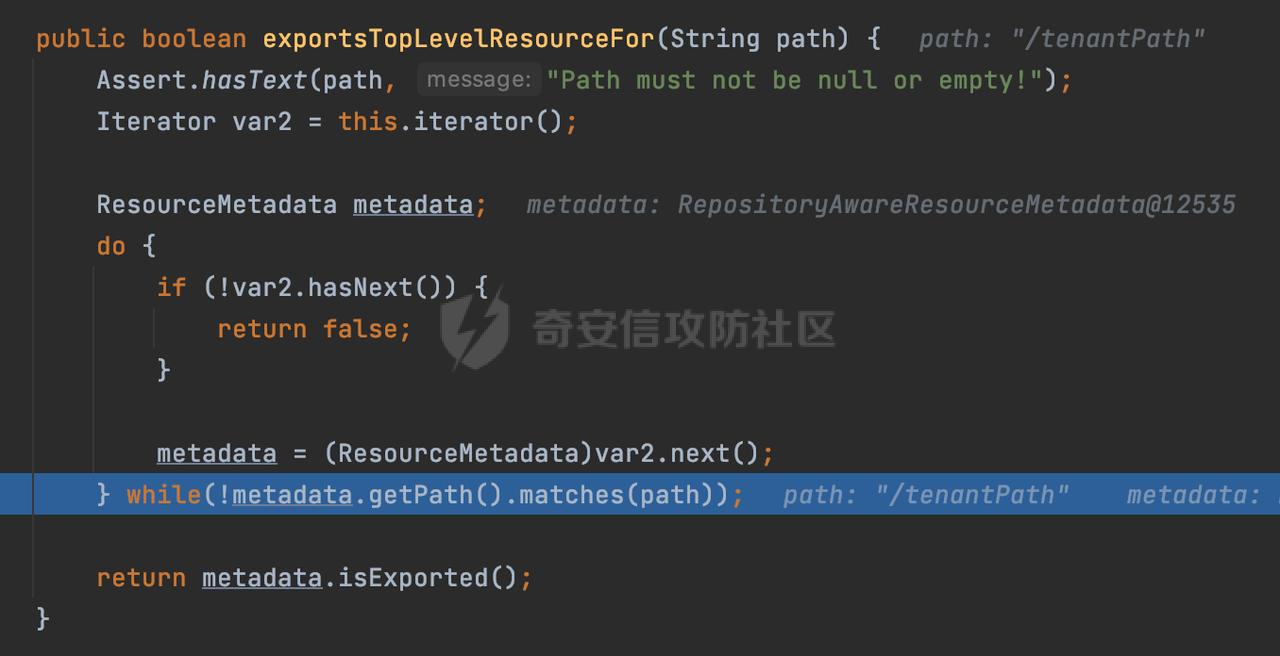The width and height of the screenshot is (1280, 656).
Task: Click the "Path must not be null" string
Action: (x=794, y=80)
